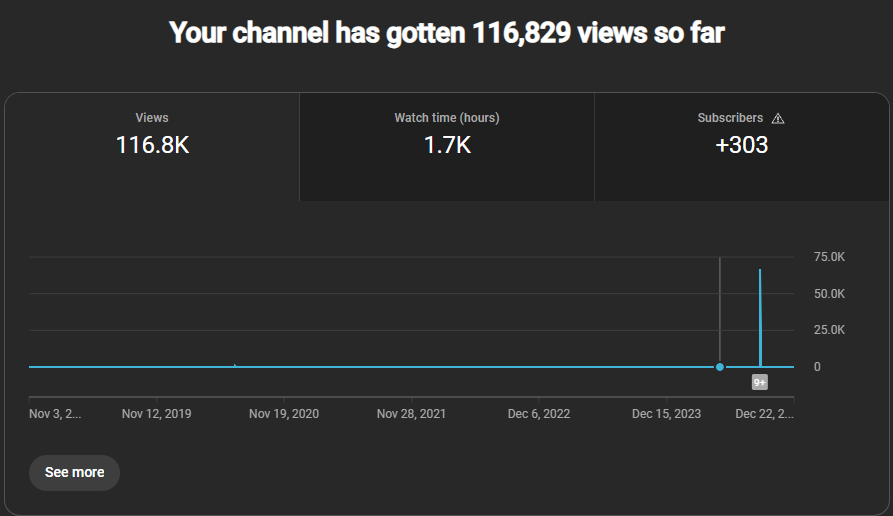The width and height of the screenshot is (893, 516).
Task: Click the channel views headline text
Action: pos(447,32)
